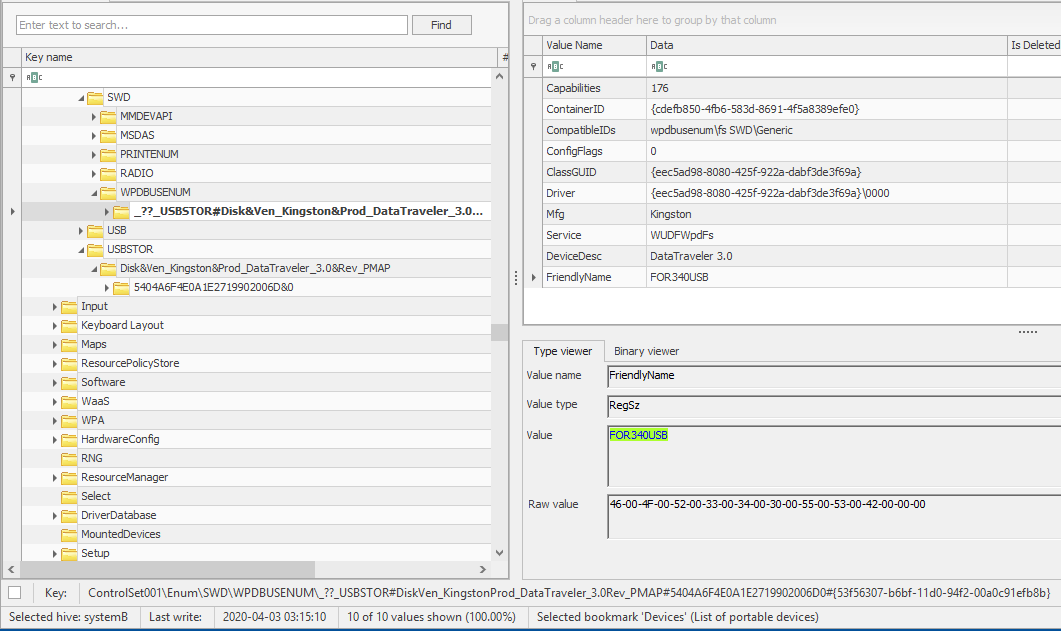The image size is (1061, 631).
Task: Click the USBSTOR folder icon in tree
Action: [95, 249]
